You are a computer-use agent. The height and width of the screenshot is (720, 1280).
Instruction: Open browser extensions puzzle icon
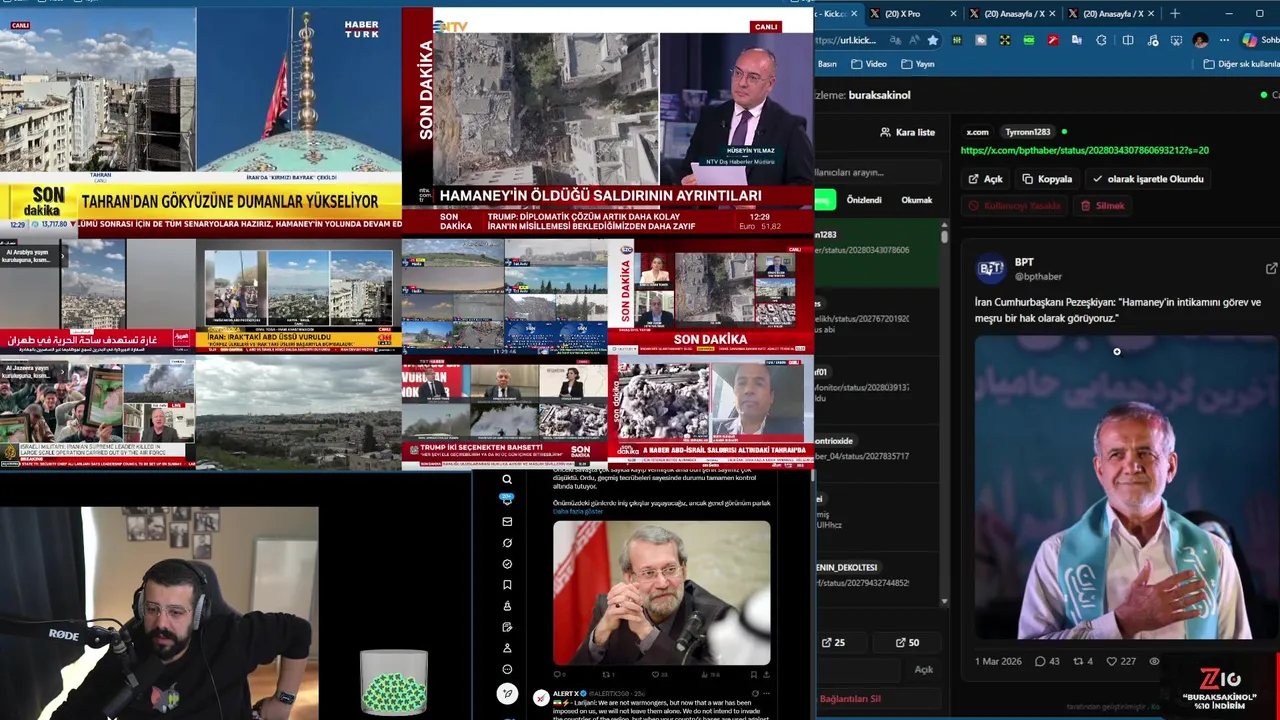pyautogui.click(x=1101, y=40)
